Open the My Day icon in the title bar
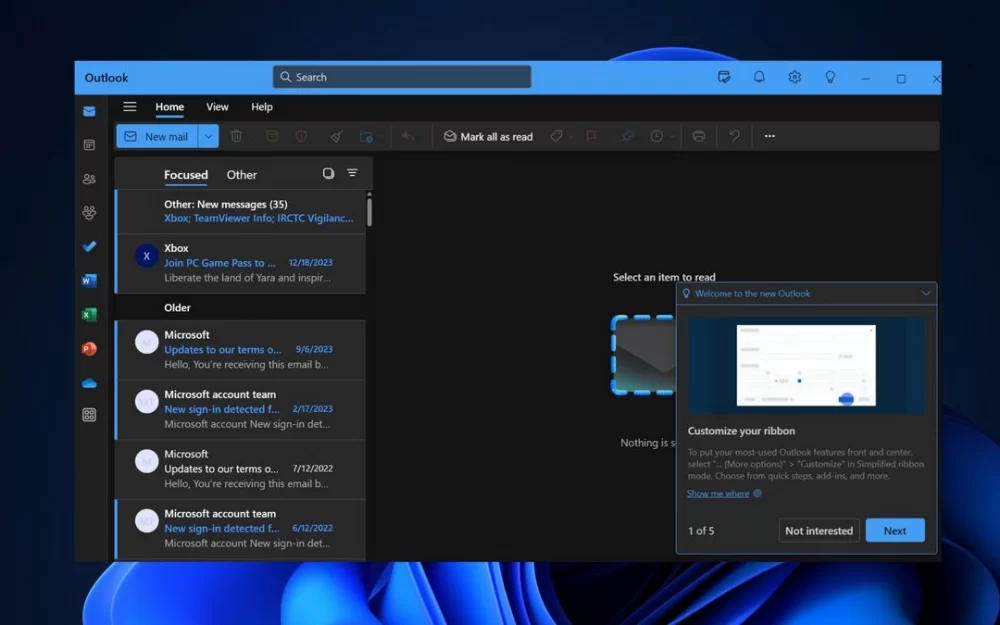The image size is (1000, 625). (x=724, y=77)
